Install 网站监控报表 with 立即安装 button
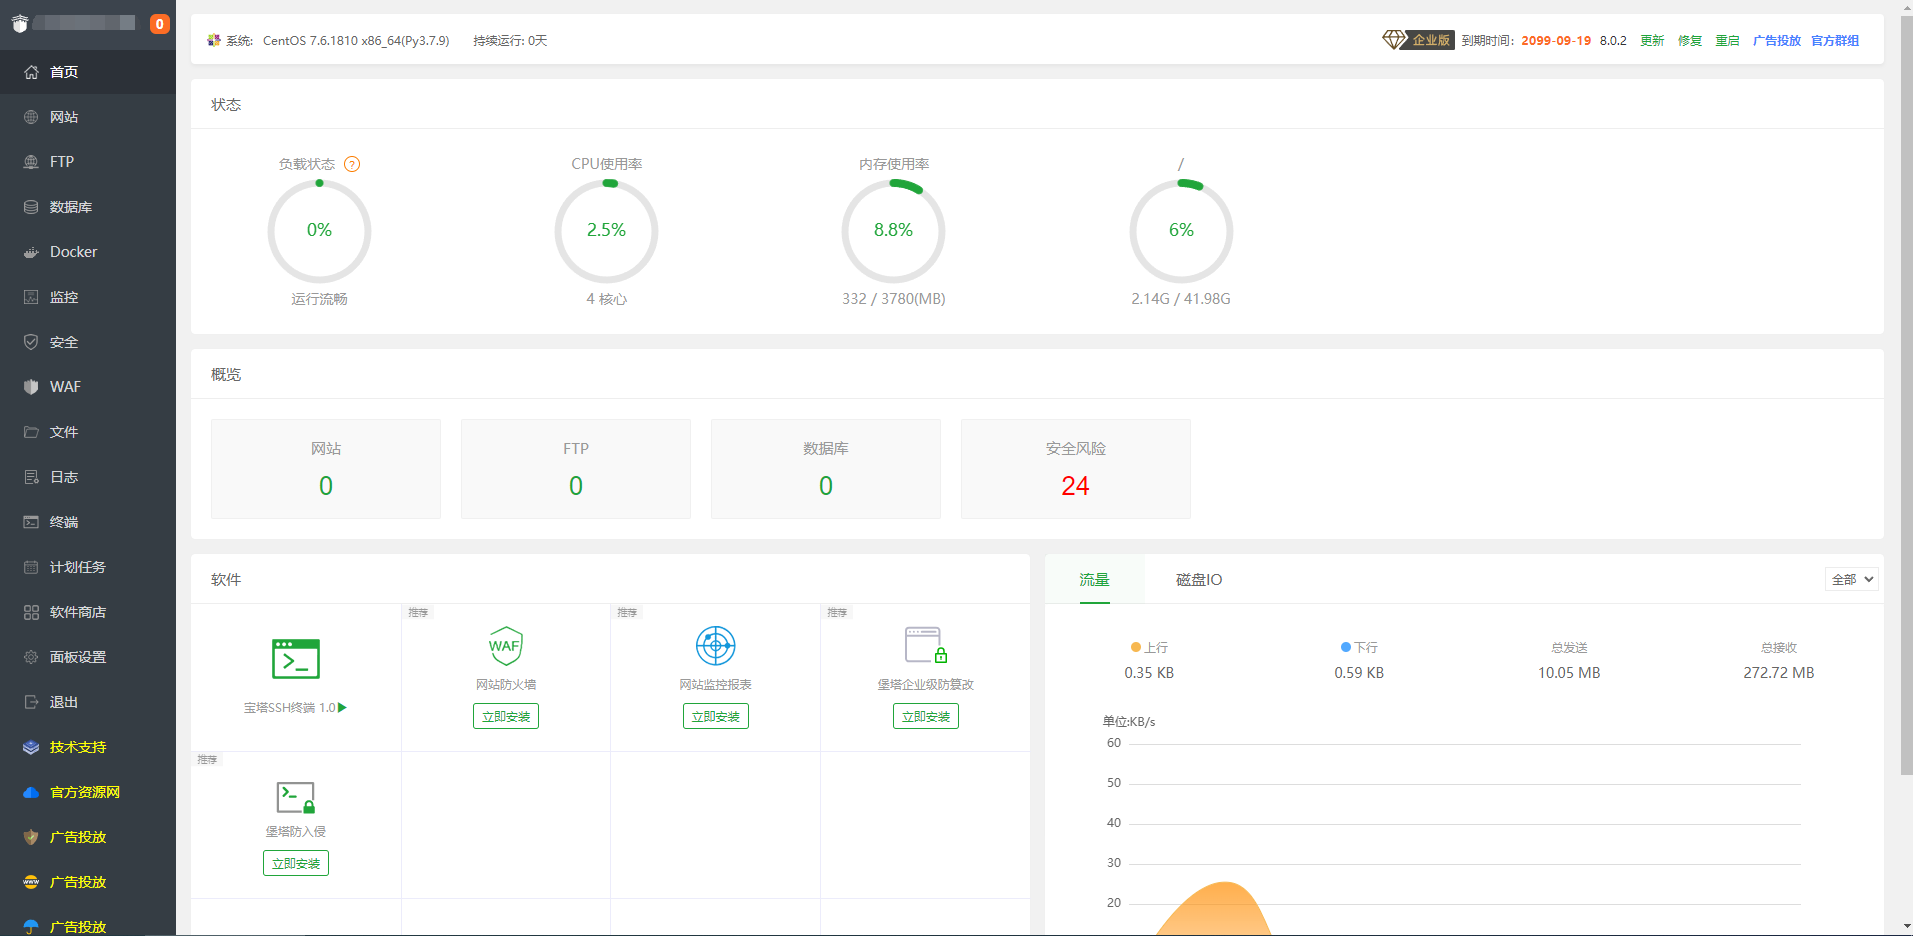Screen dimensions: 1913x936 click(x=716, y=716)
